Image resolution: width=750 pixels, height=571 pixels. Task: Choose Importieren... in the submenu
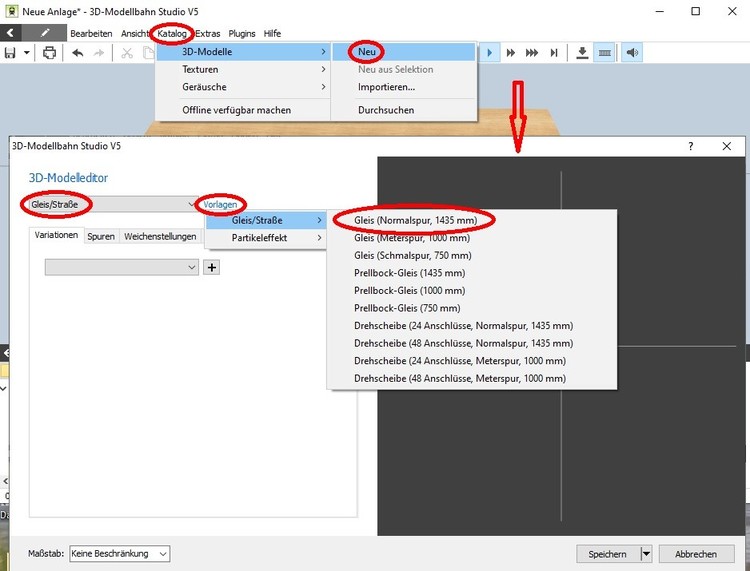[x=404, y=87]
